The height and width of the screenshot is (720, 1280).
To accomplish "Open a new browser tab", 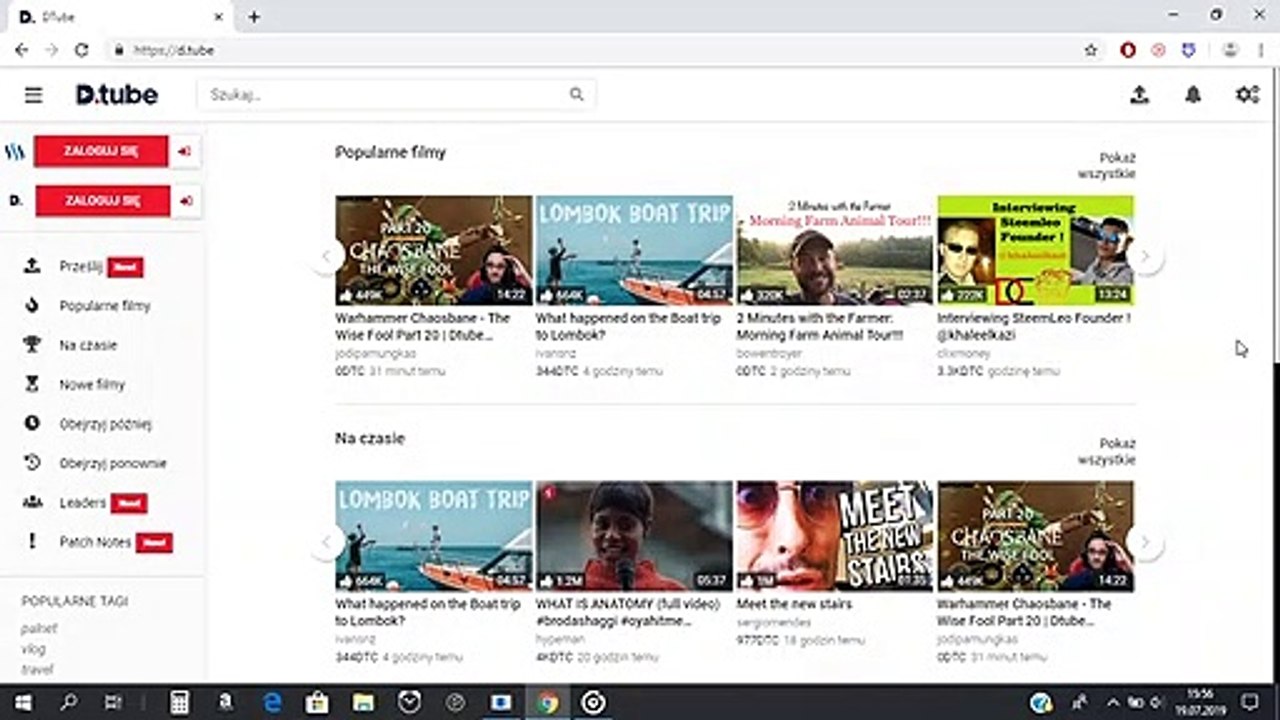I will 254,17.
